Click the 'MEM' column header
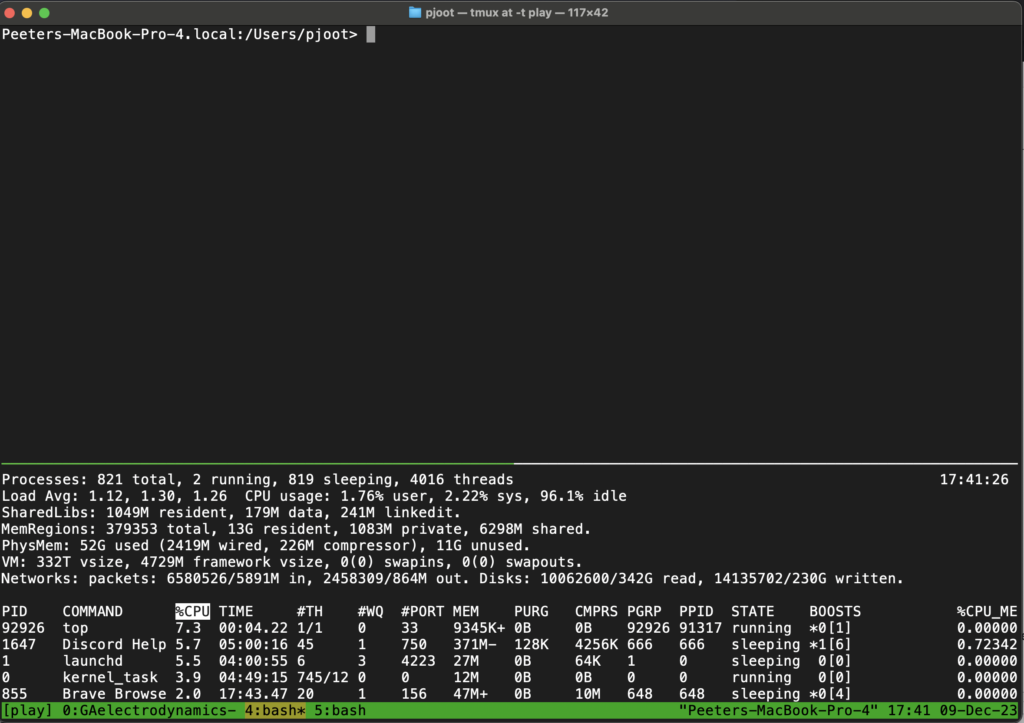1024x723 pixels. tap(466, 611)
